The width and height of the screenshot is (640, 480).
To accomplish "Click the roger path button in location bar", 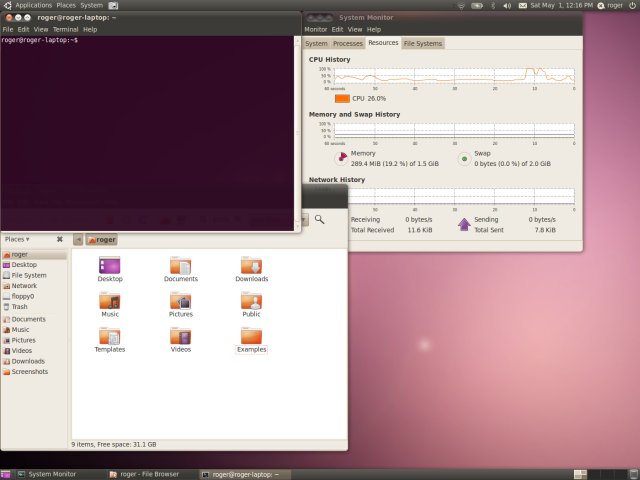I will coord(101,239).
